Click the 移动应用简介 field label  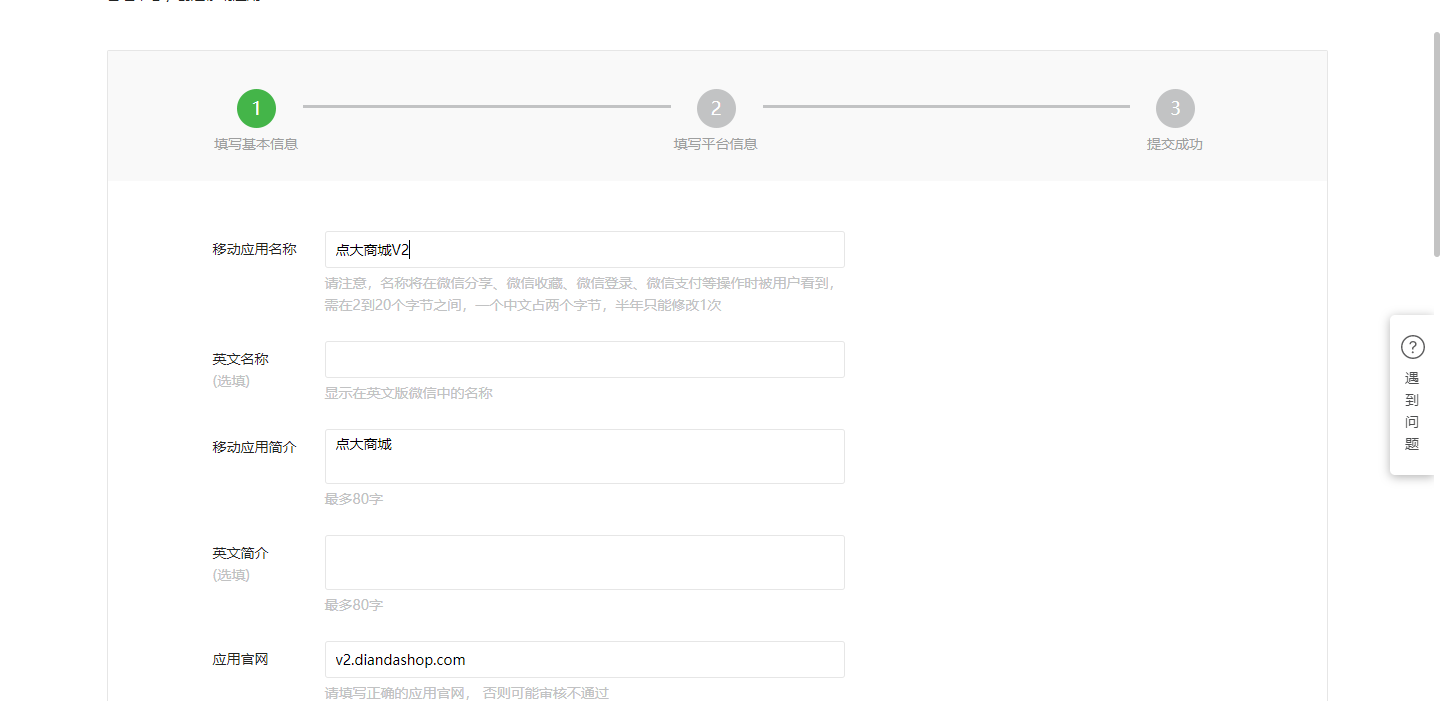[x=254, y=447]
